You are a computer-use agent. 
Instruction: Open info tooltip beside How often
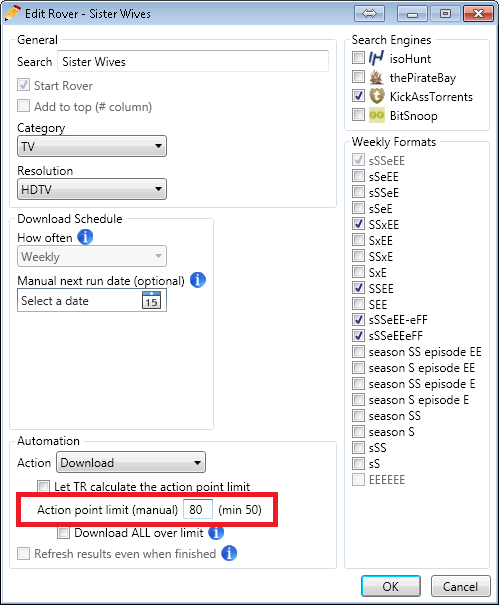[85, 237]
